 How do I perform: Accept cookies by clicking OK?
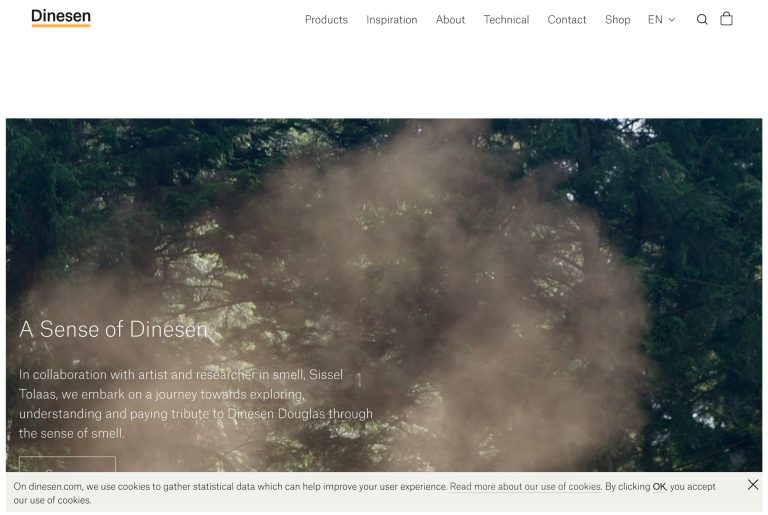659,487
